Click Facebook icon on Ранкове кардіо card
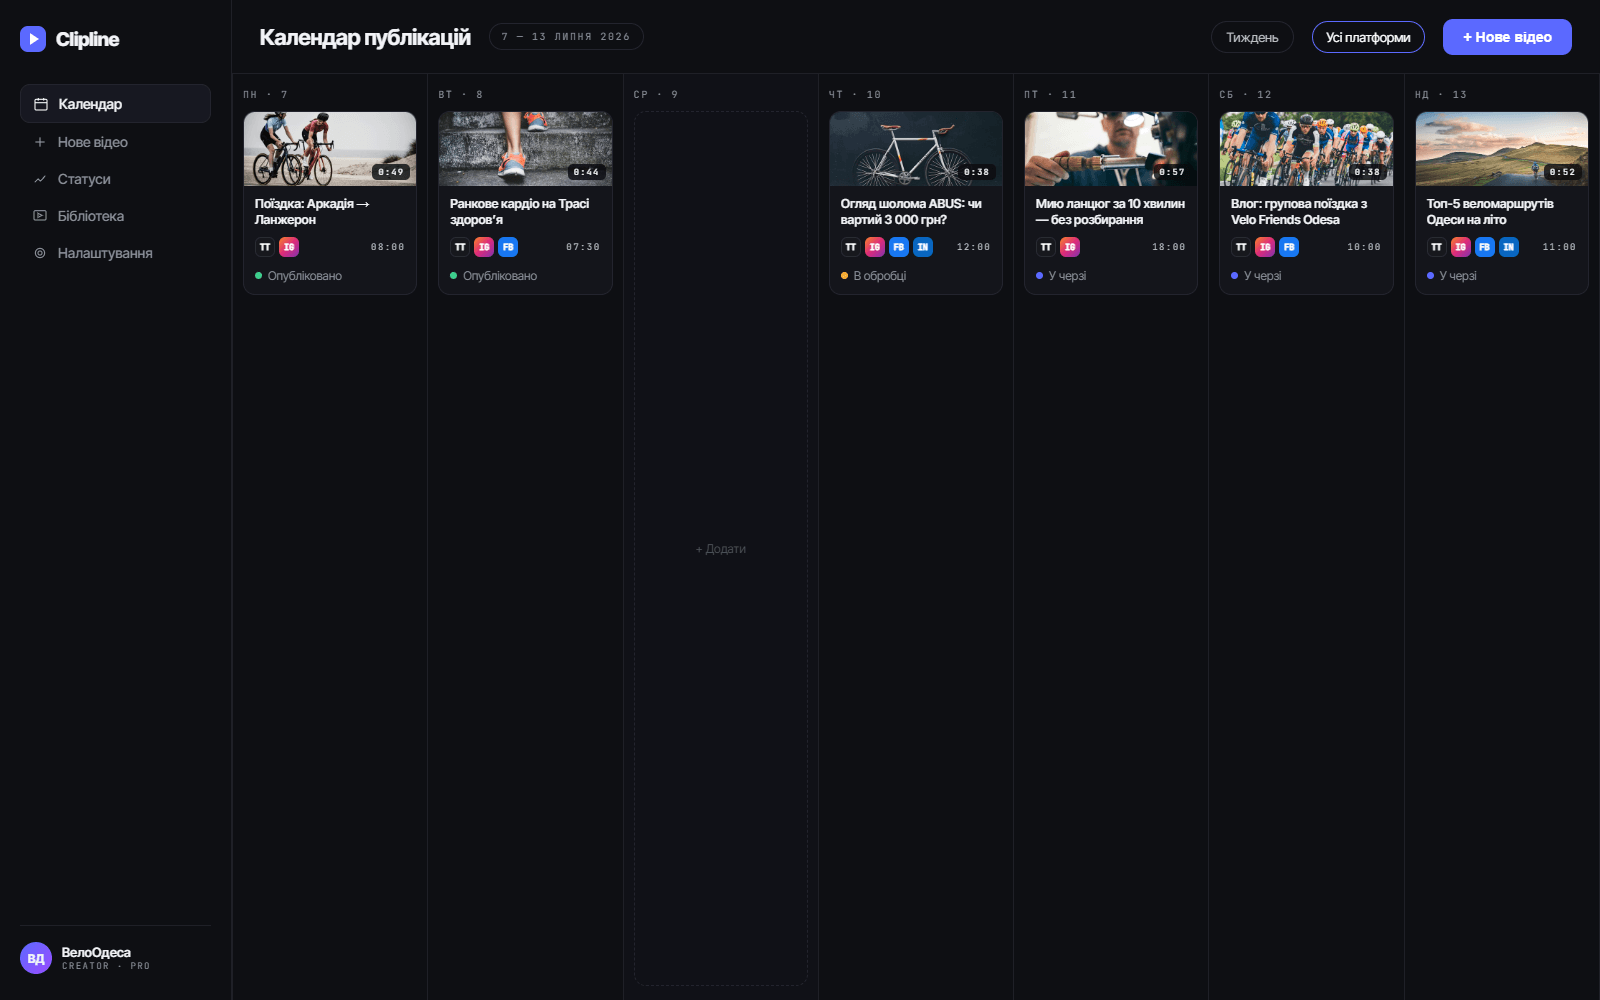This screenshot has height=1000, width=1600. [x=508, y=247]
